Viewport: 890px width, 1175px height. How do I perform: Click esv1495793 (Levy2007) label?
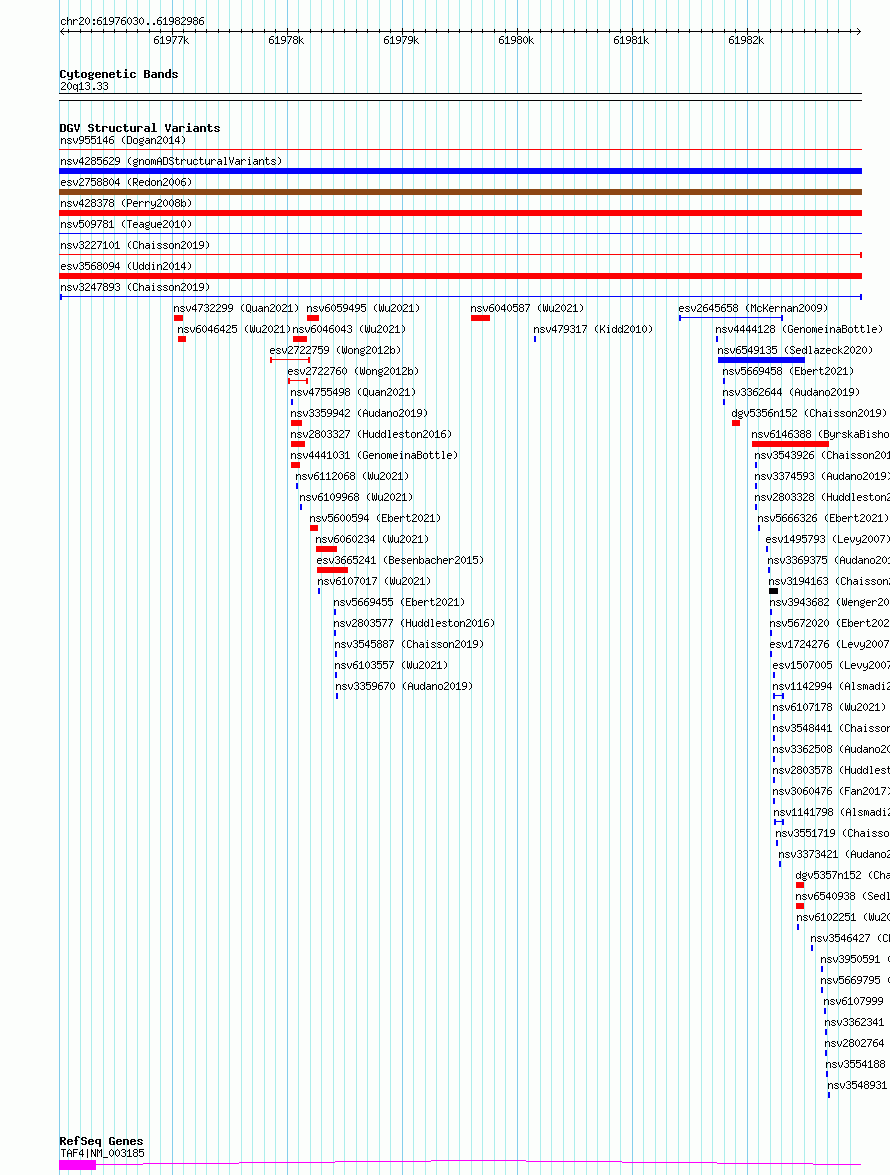(x=827, y=539)
